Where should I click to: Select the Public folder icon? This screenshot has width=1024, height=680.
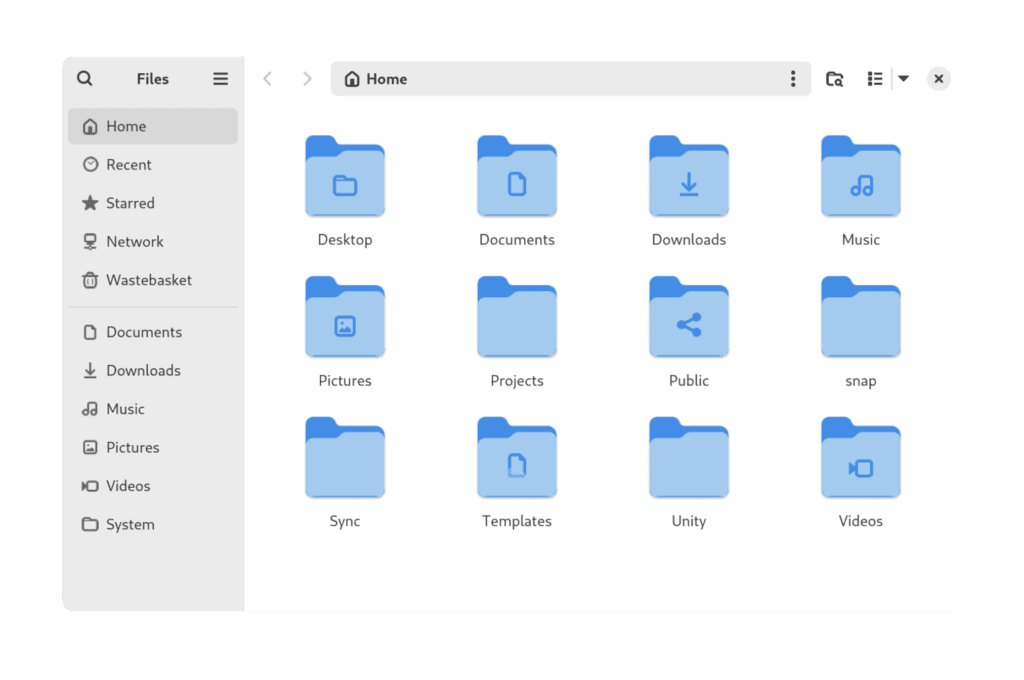pyautogui.click(x=689, y=317)
